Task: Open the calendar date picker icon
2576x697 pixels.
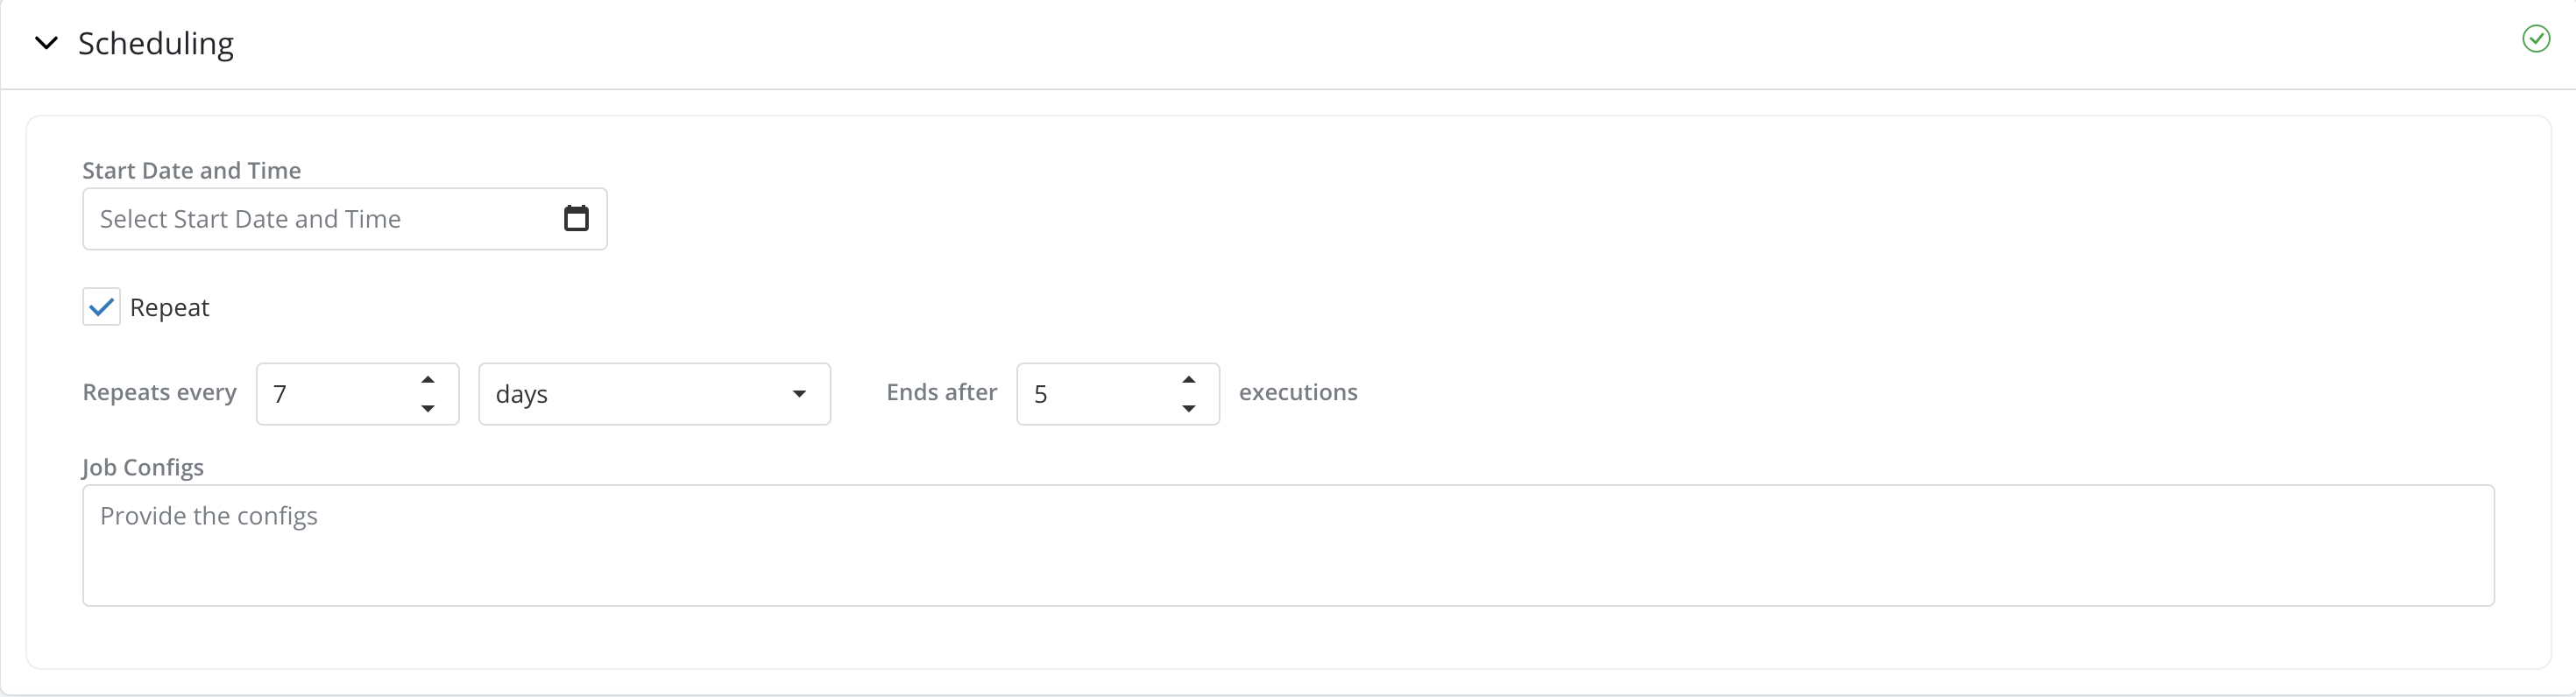Action: (576, 218)
